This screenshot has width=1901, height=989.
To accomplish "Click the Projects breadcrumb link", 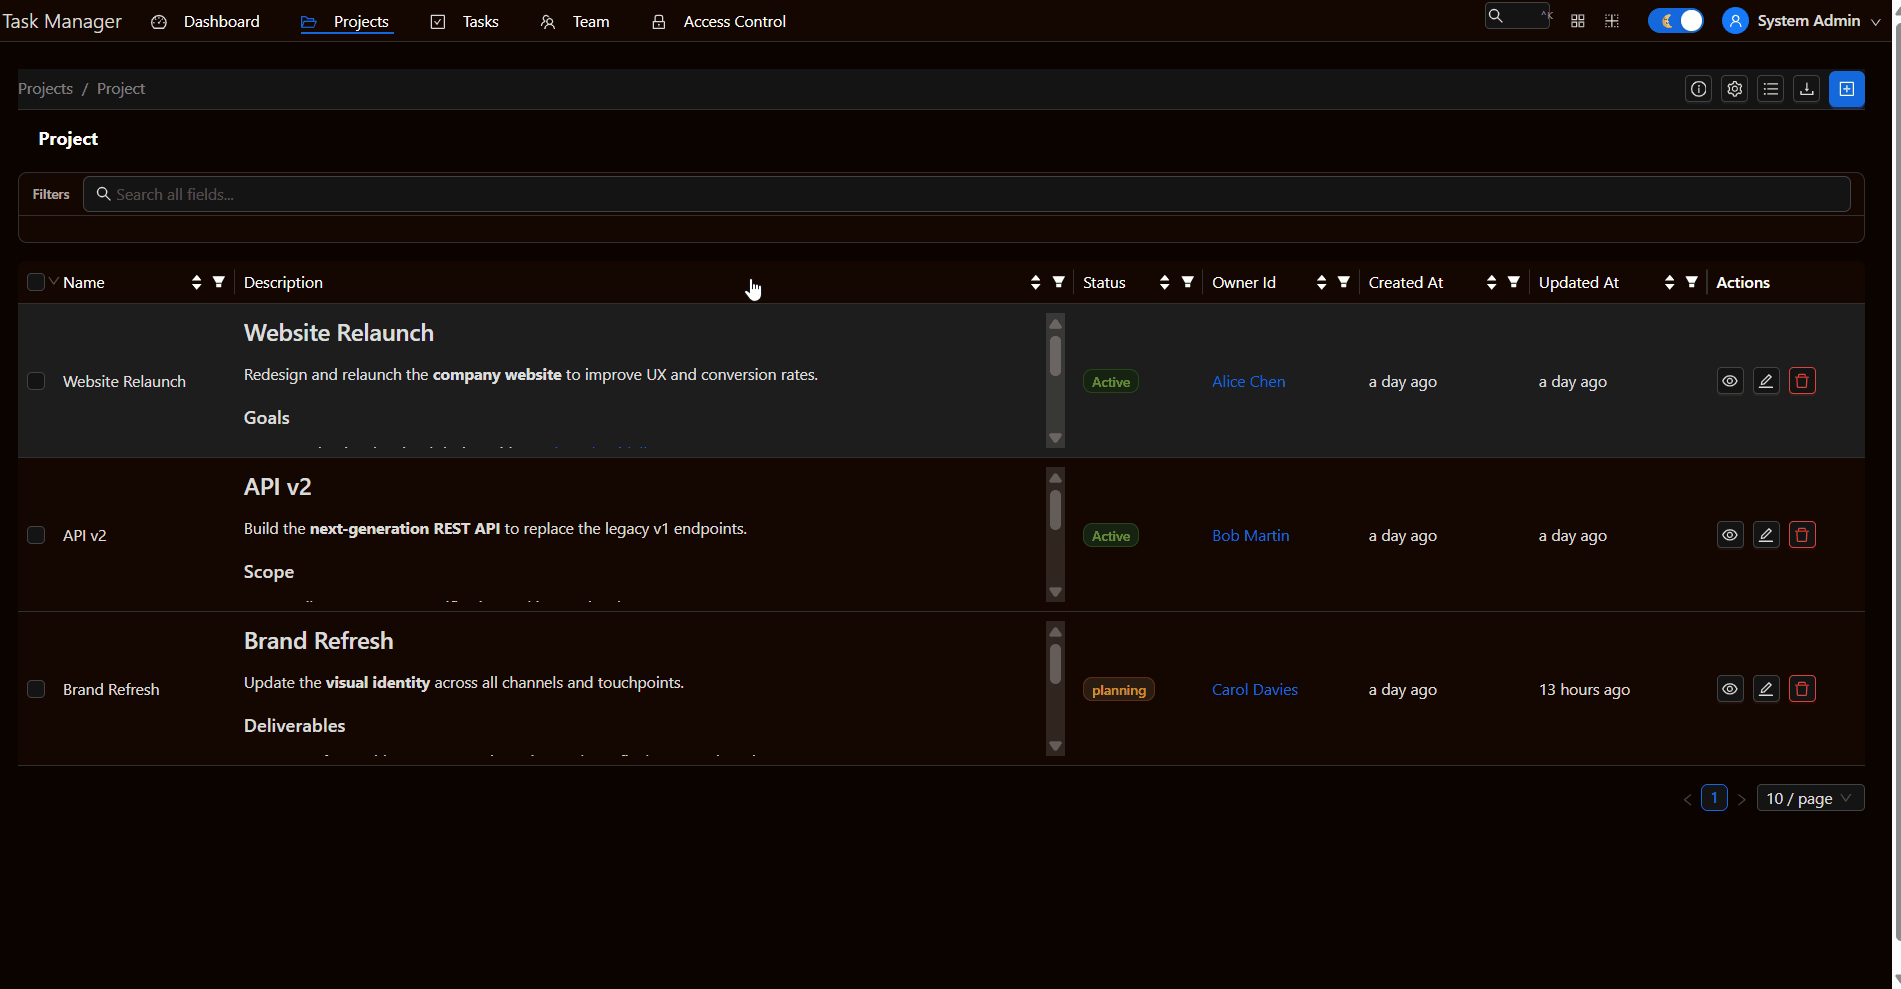I will pyautogui.click(x=46, y=88).
